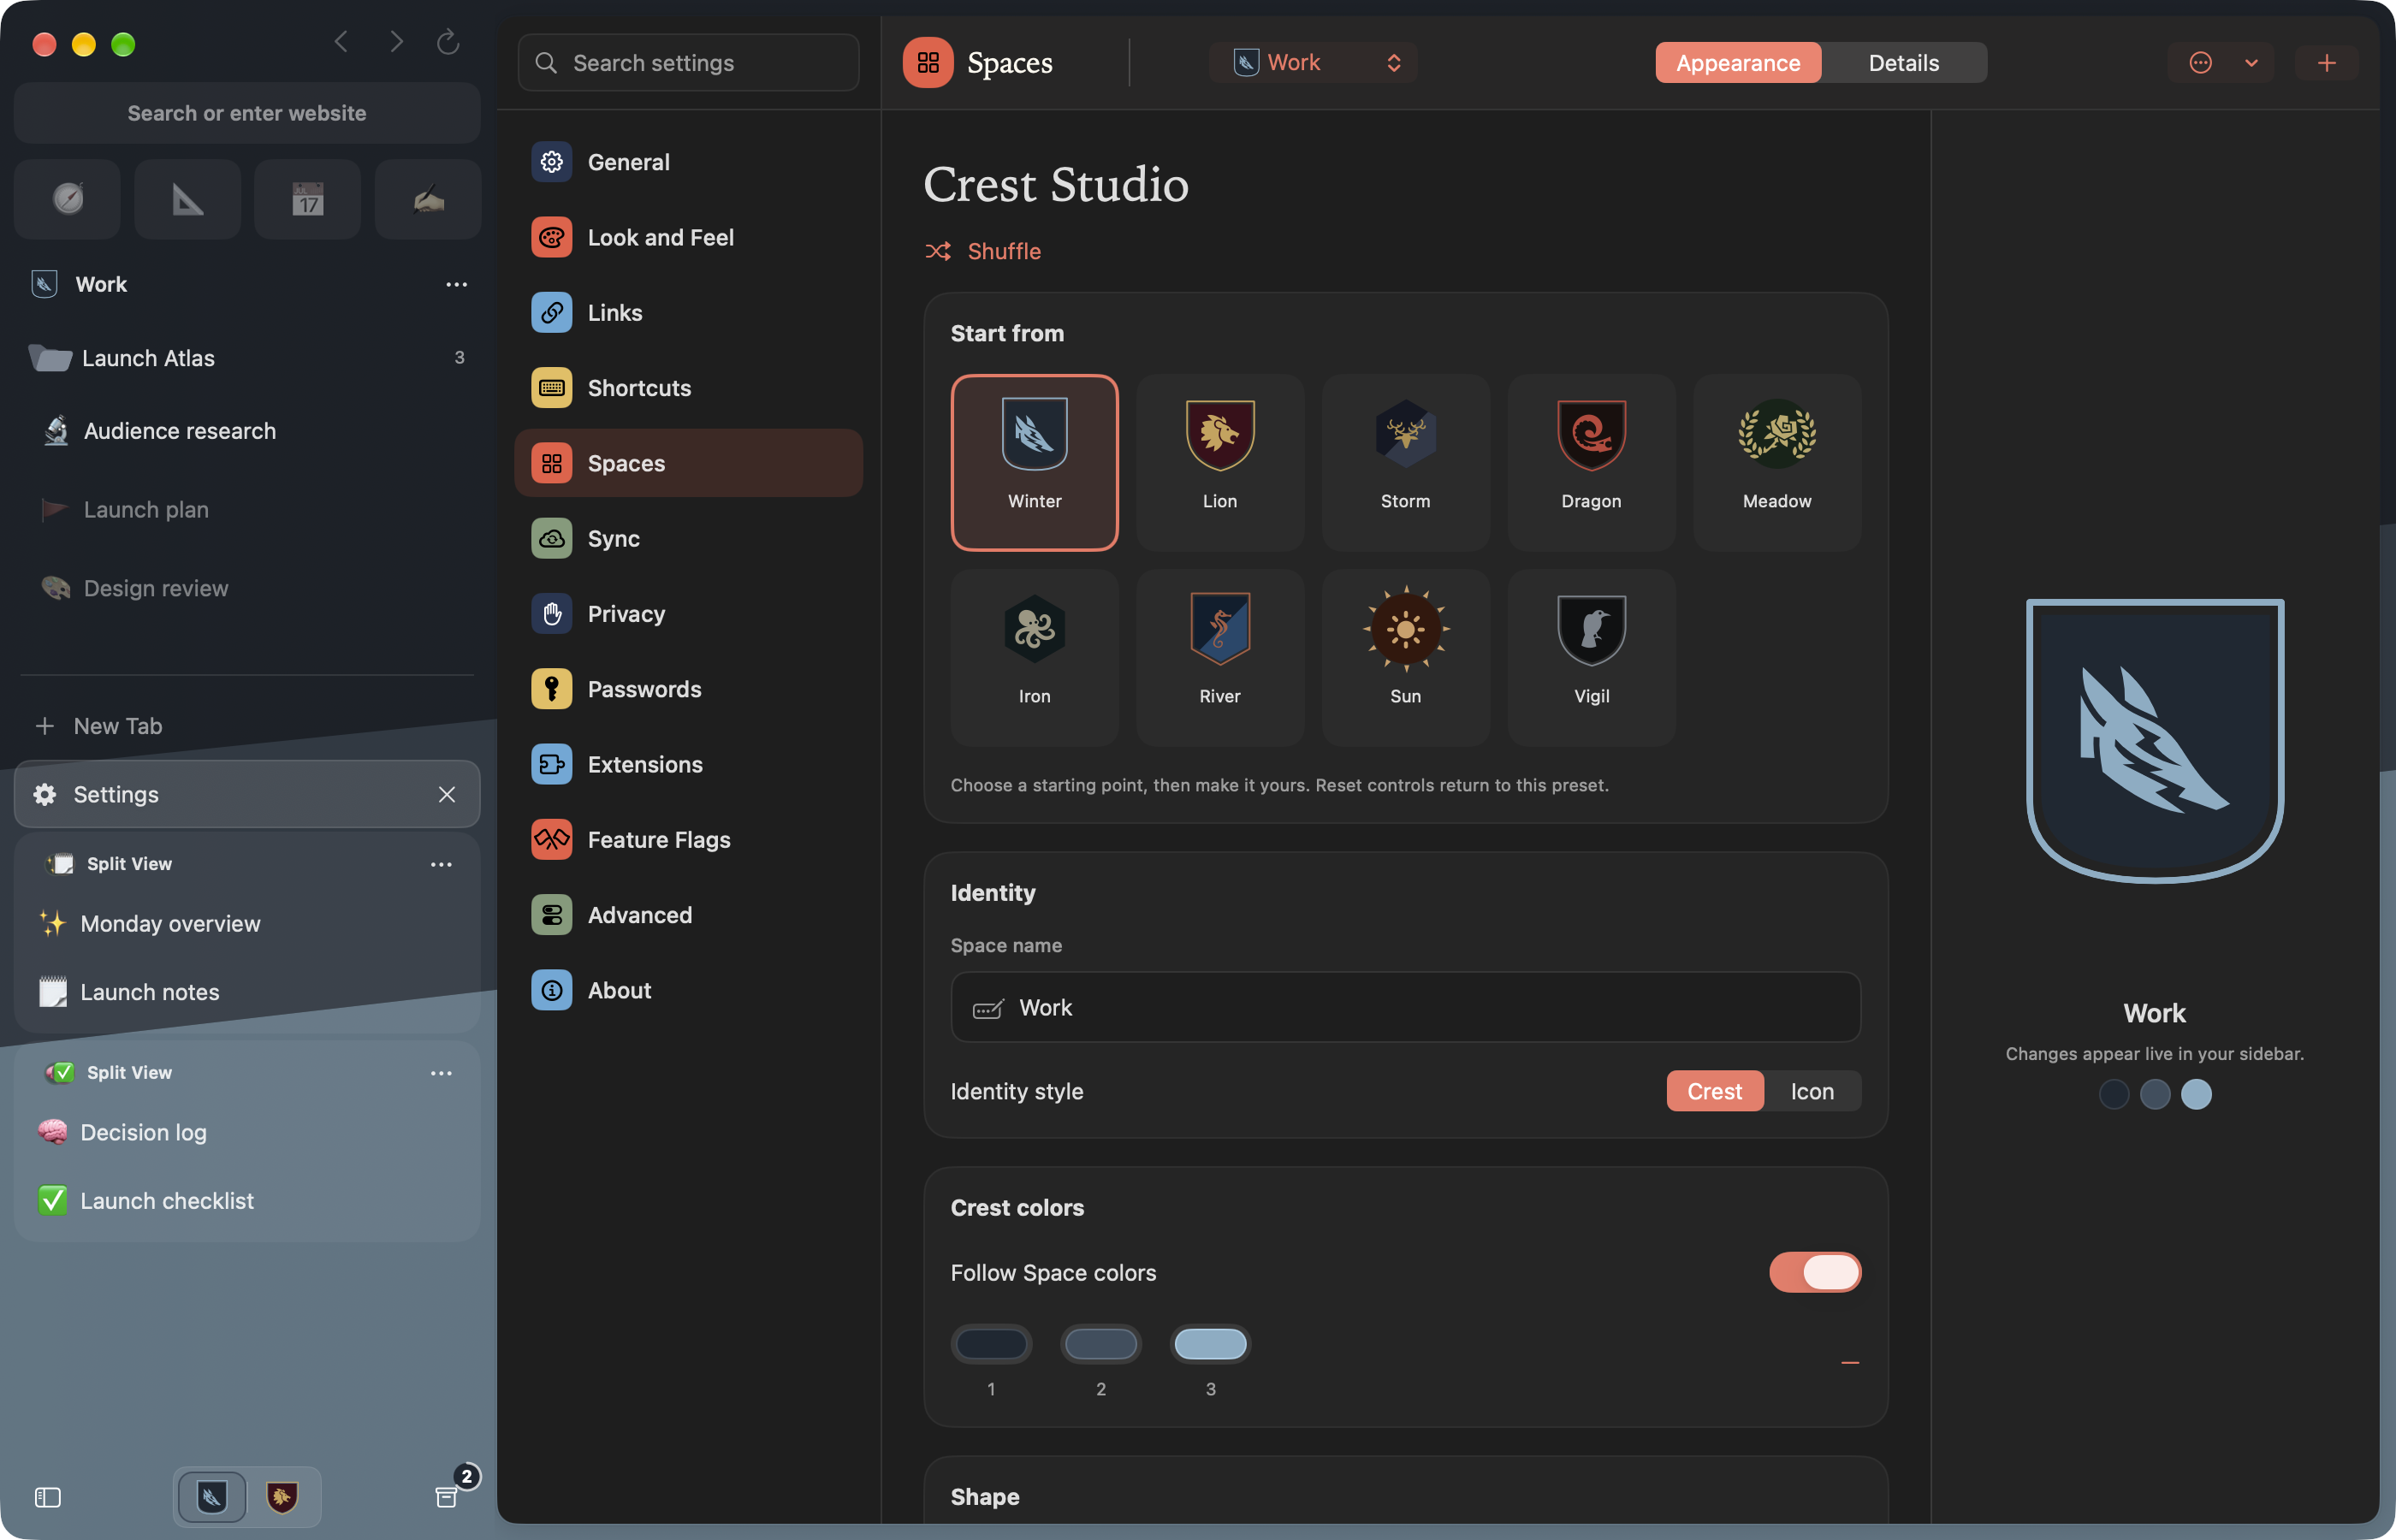2396x1540 pixels.
Task: Expand the chevron next to more options
Action: pyautogui.click(x=2251, y=63)
